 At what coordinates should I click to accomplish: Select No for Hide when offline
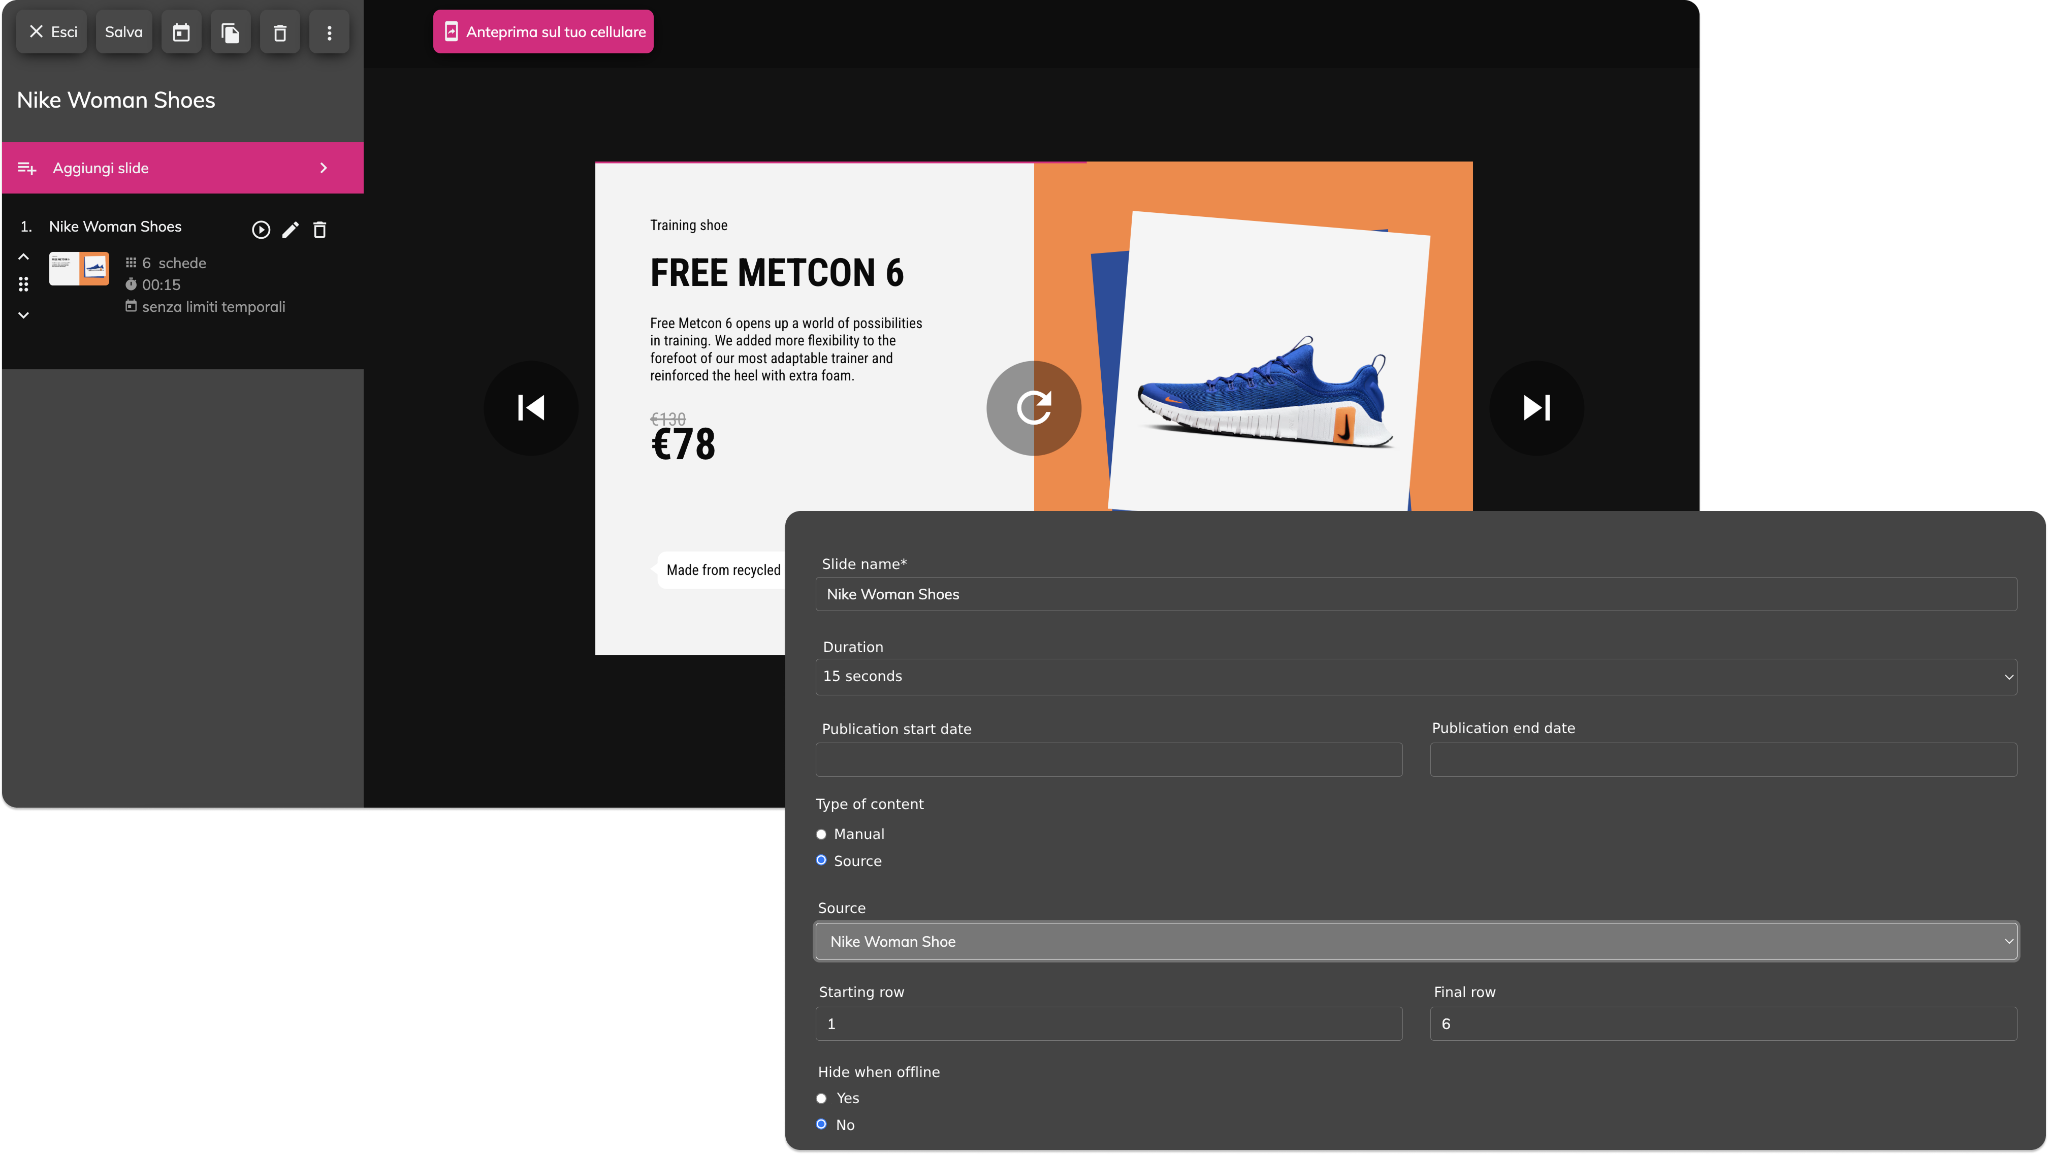[821, 1124]
